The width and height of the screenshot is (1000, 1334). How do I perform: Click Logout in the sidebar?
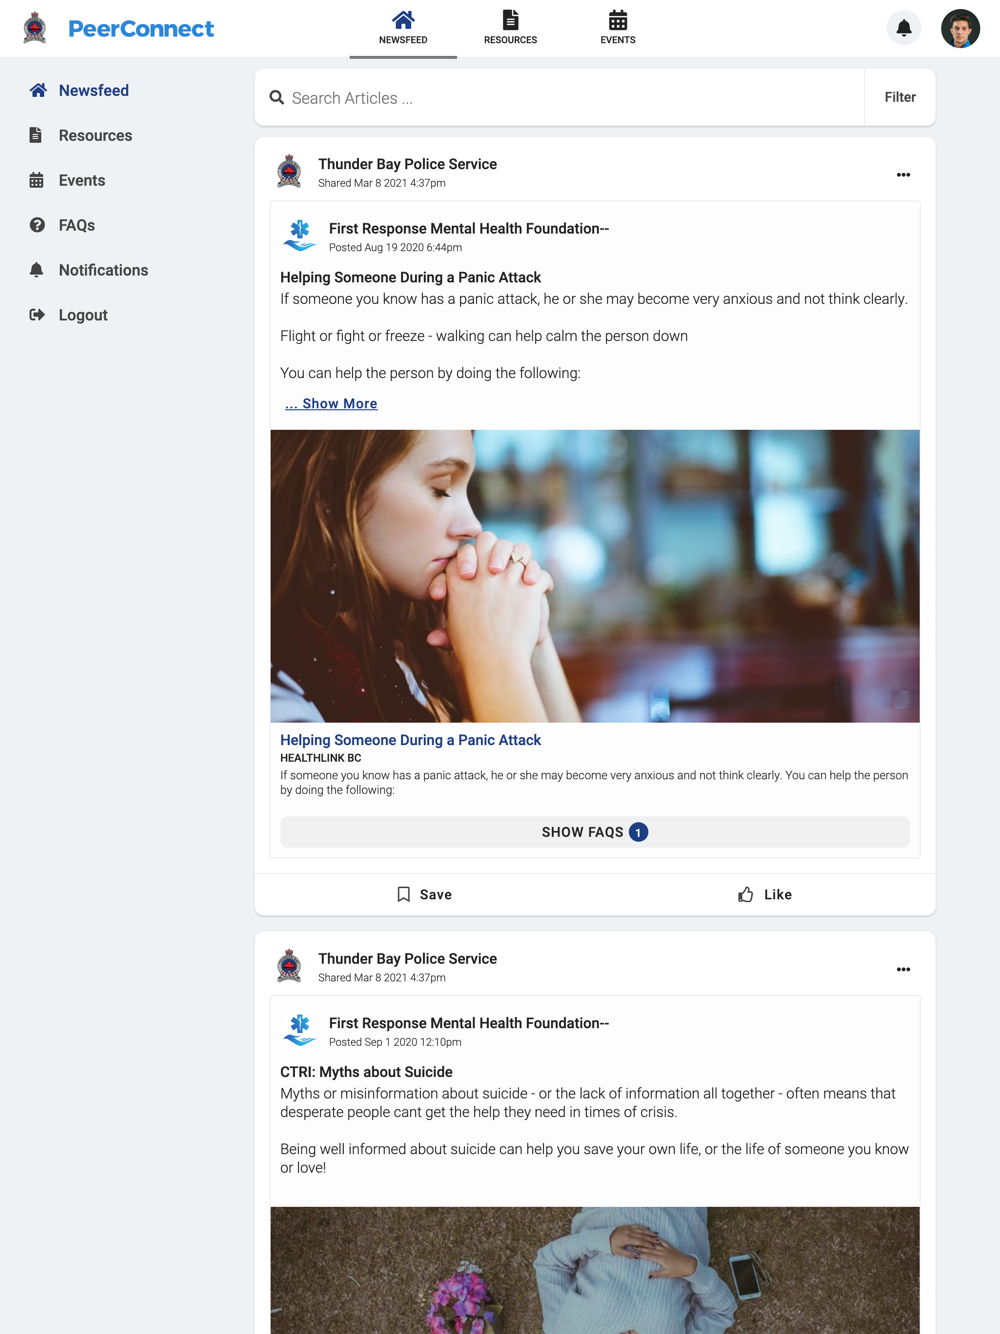tap(69, 315)
